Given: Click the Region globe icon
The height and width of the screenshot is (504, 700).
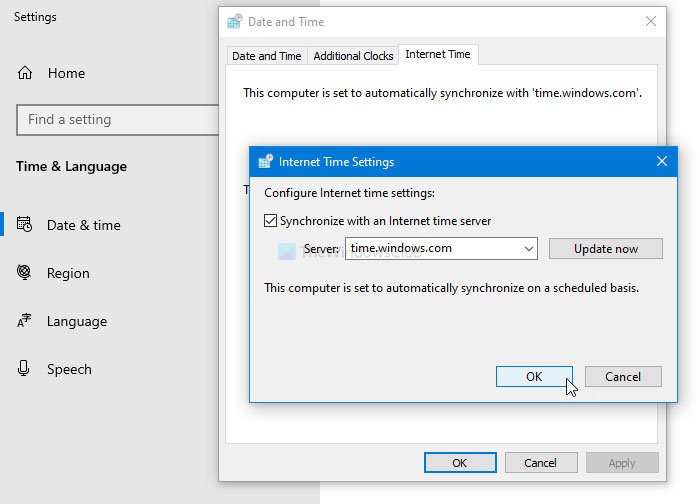Looking at the screenshot, I should (x=25, y=273).
